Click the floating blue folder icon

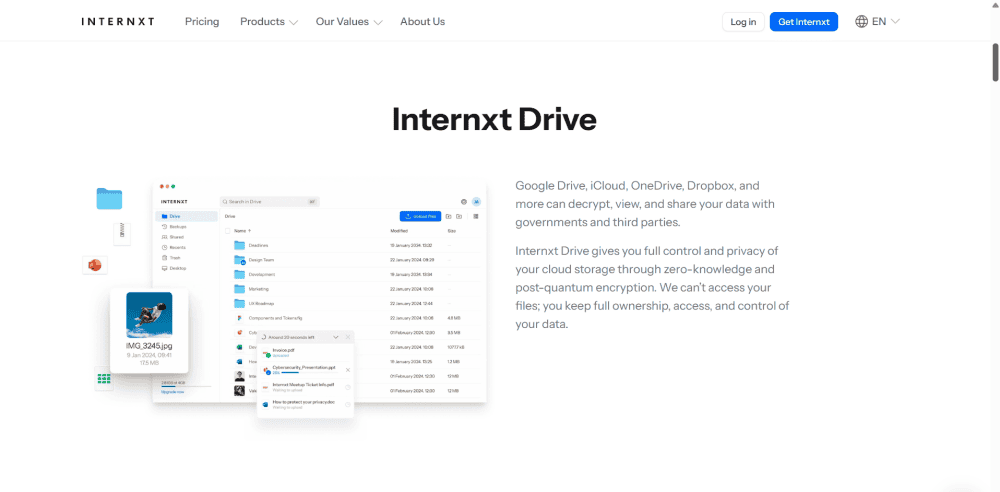(109, 198)
